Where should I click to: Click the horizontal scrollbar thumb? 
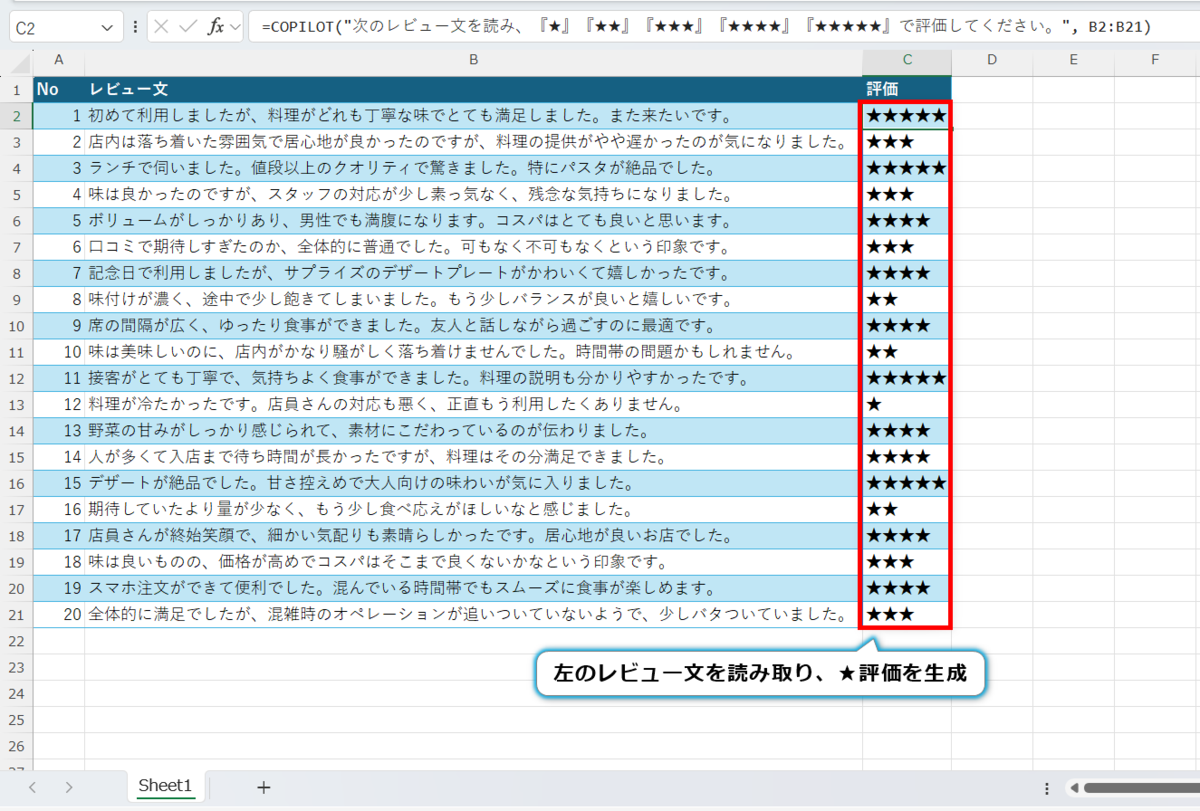[x=1141, y=787]
